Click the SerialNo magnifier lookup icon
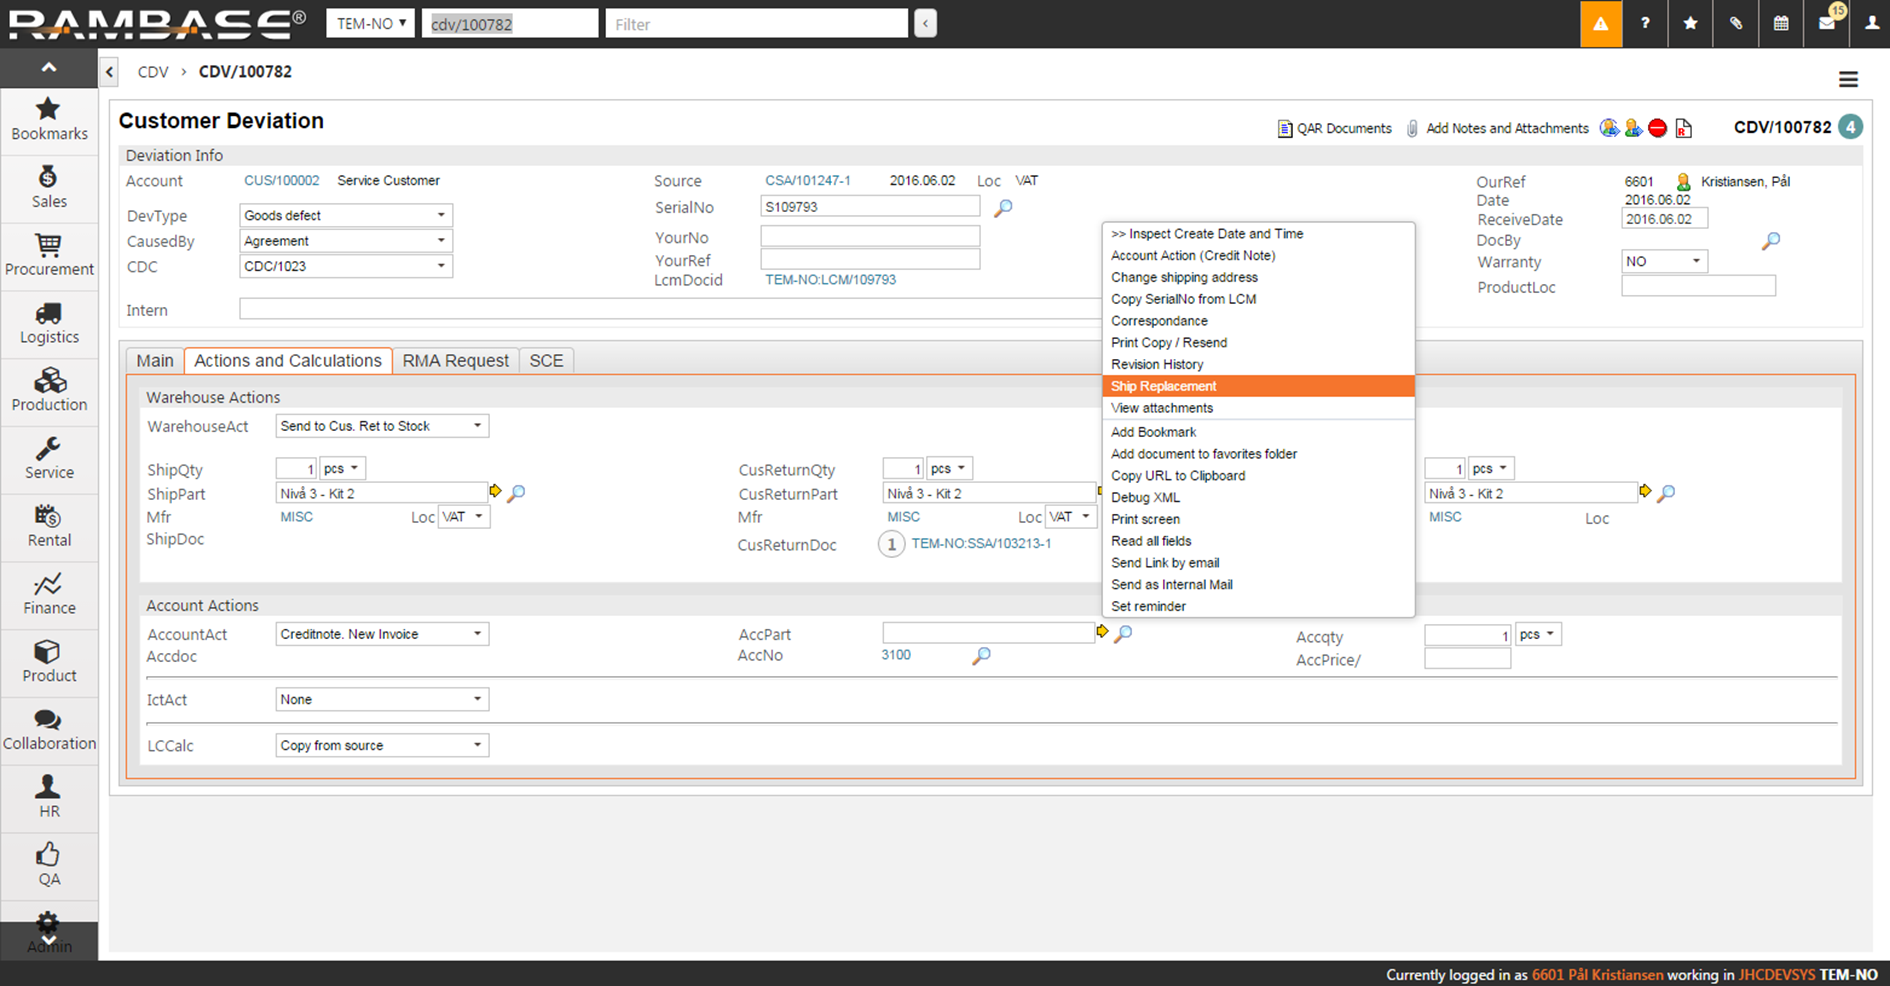1890x986 pixels. [x=1003, y=208]
